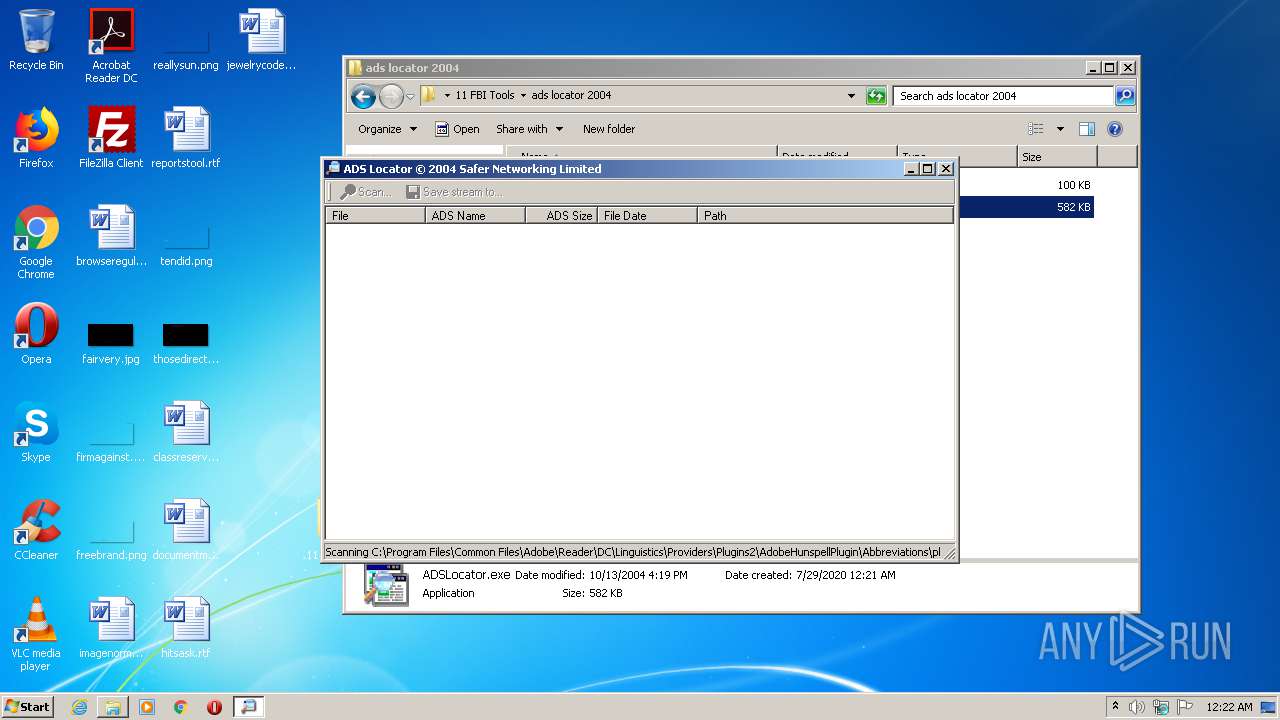Sort by ADS Size column
Screen dimensions: 1280x720
(x=561, y=215)
